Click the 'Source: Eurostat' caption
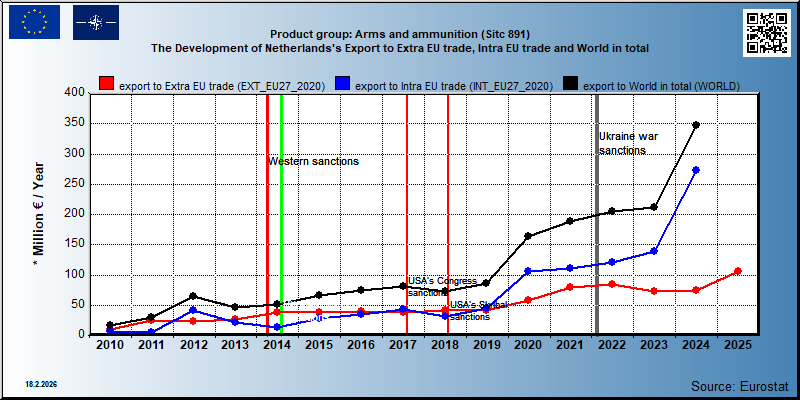 tap(740, 386)
